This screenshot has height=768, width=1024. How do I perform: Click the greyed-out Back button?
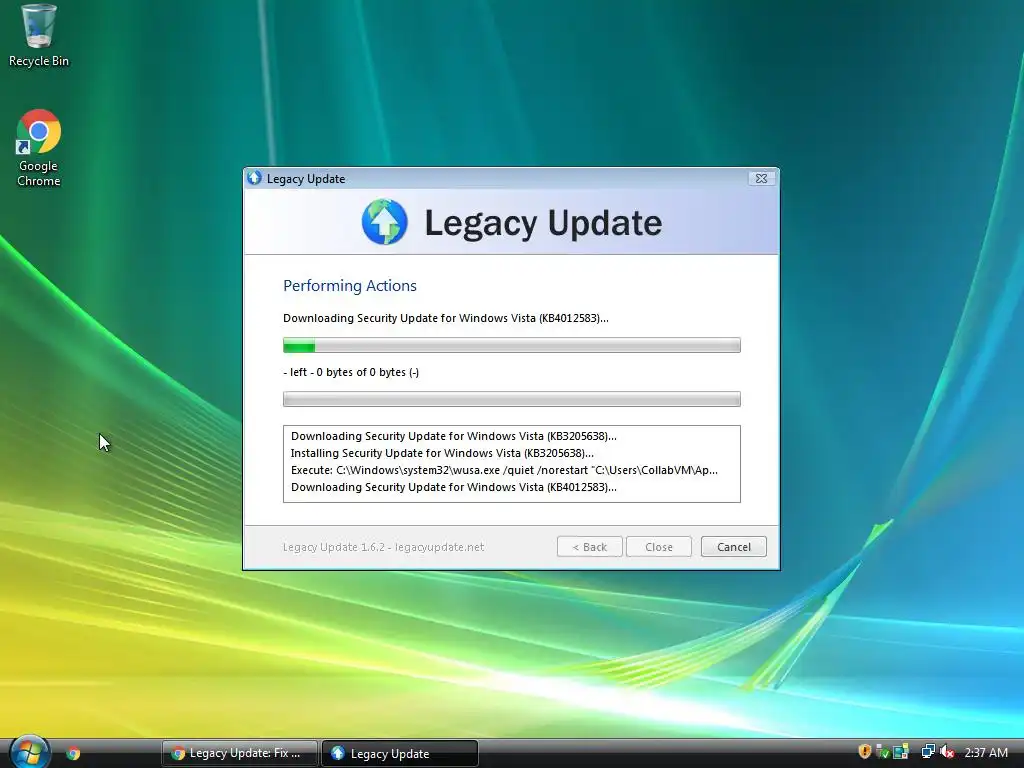click(x=589, y=547)
